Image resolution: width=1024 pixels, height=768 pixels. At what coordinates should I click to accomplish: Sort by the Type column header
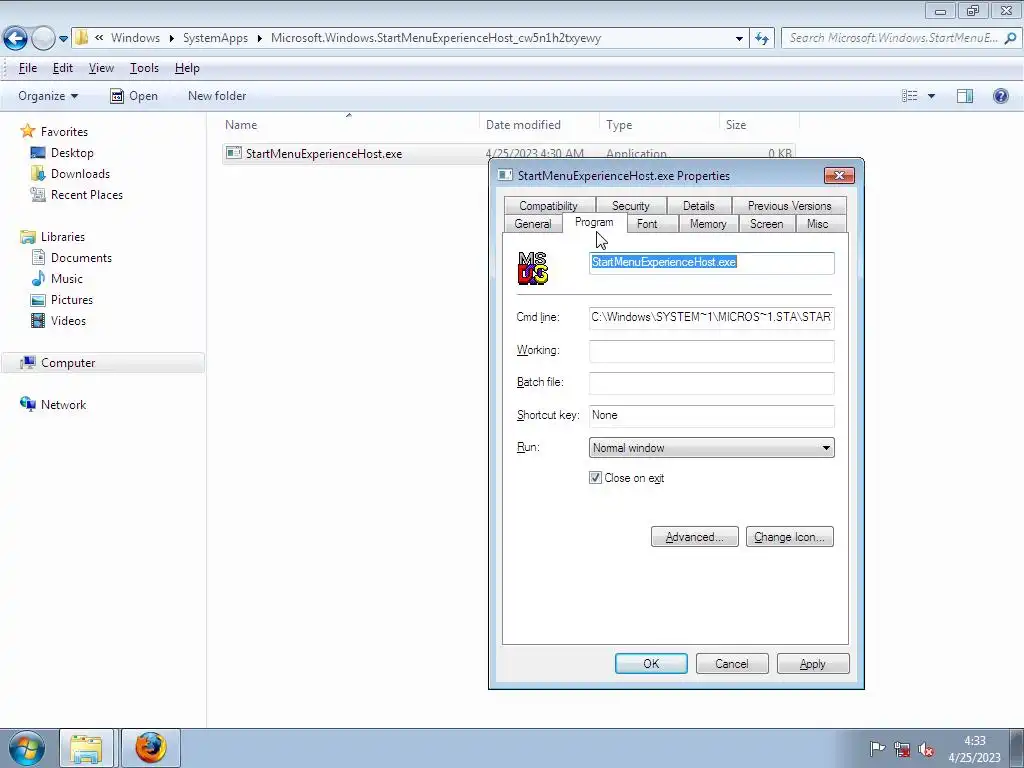tap(660, 125)
